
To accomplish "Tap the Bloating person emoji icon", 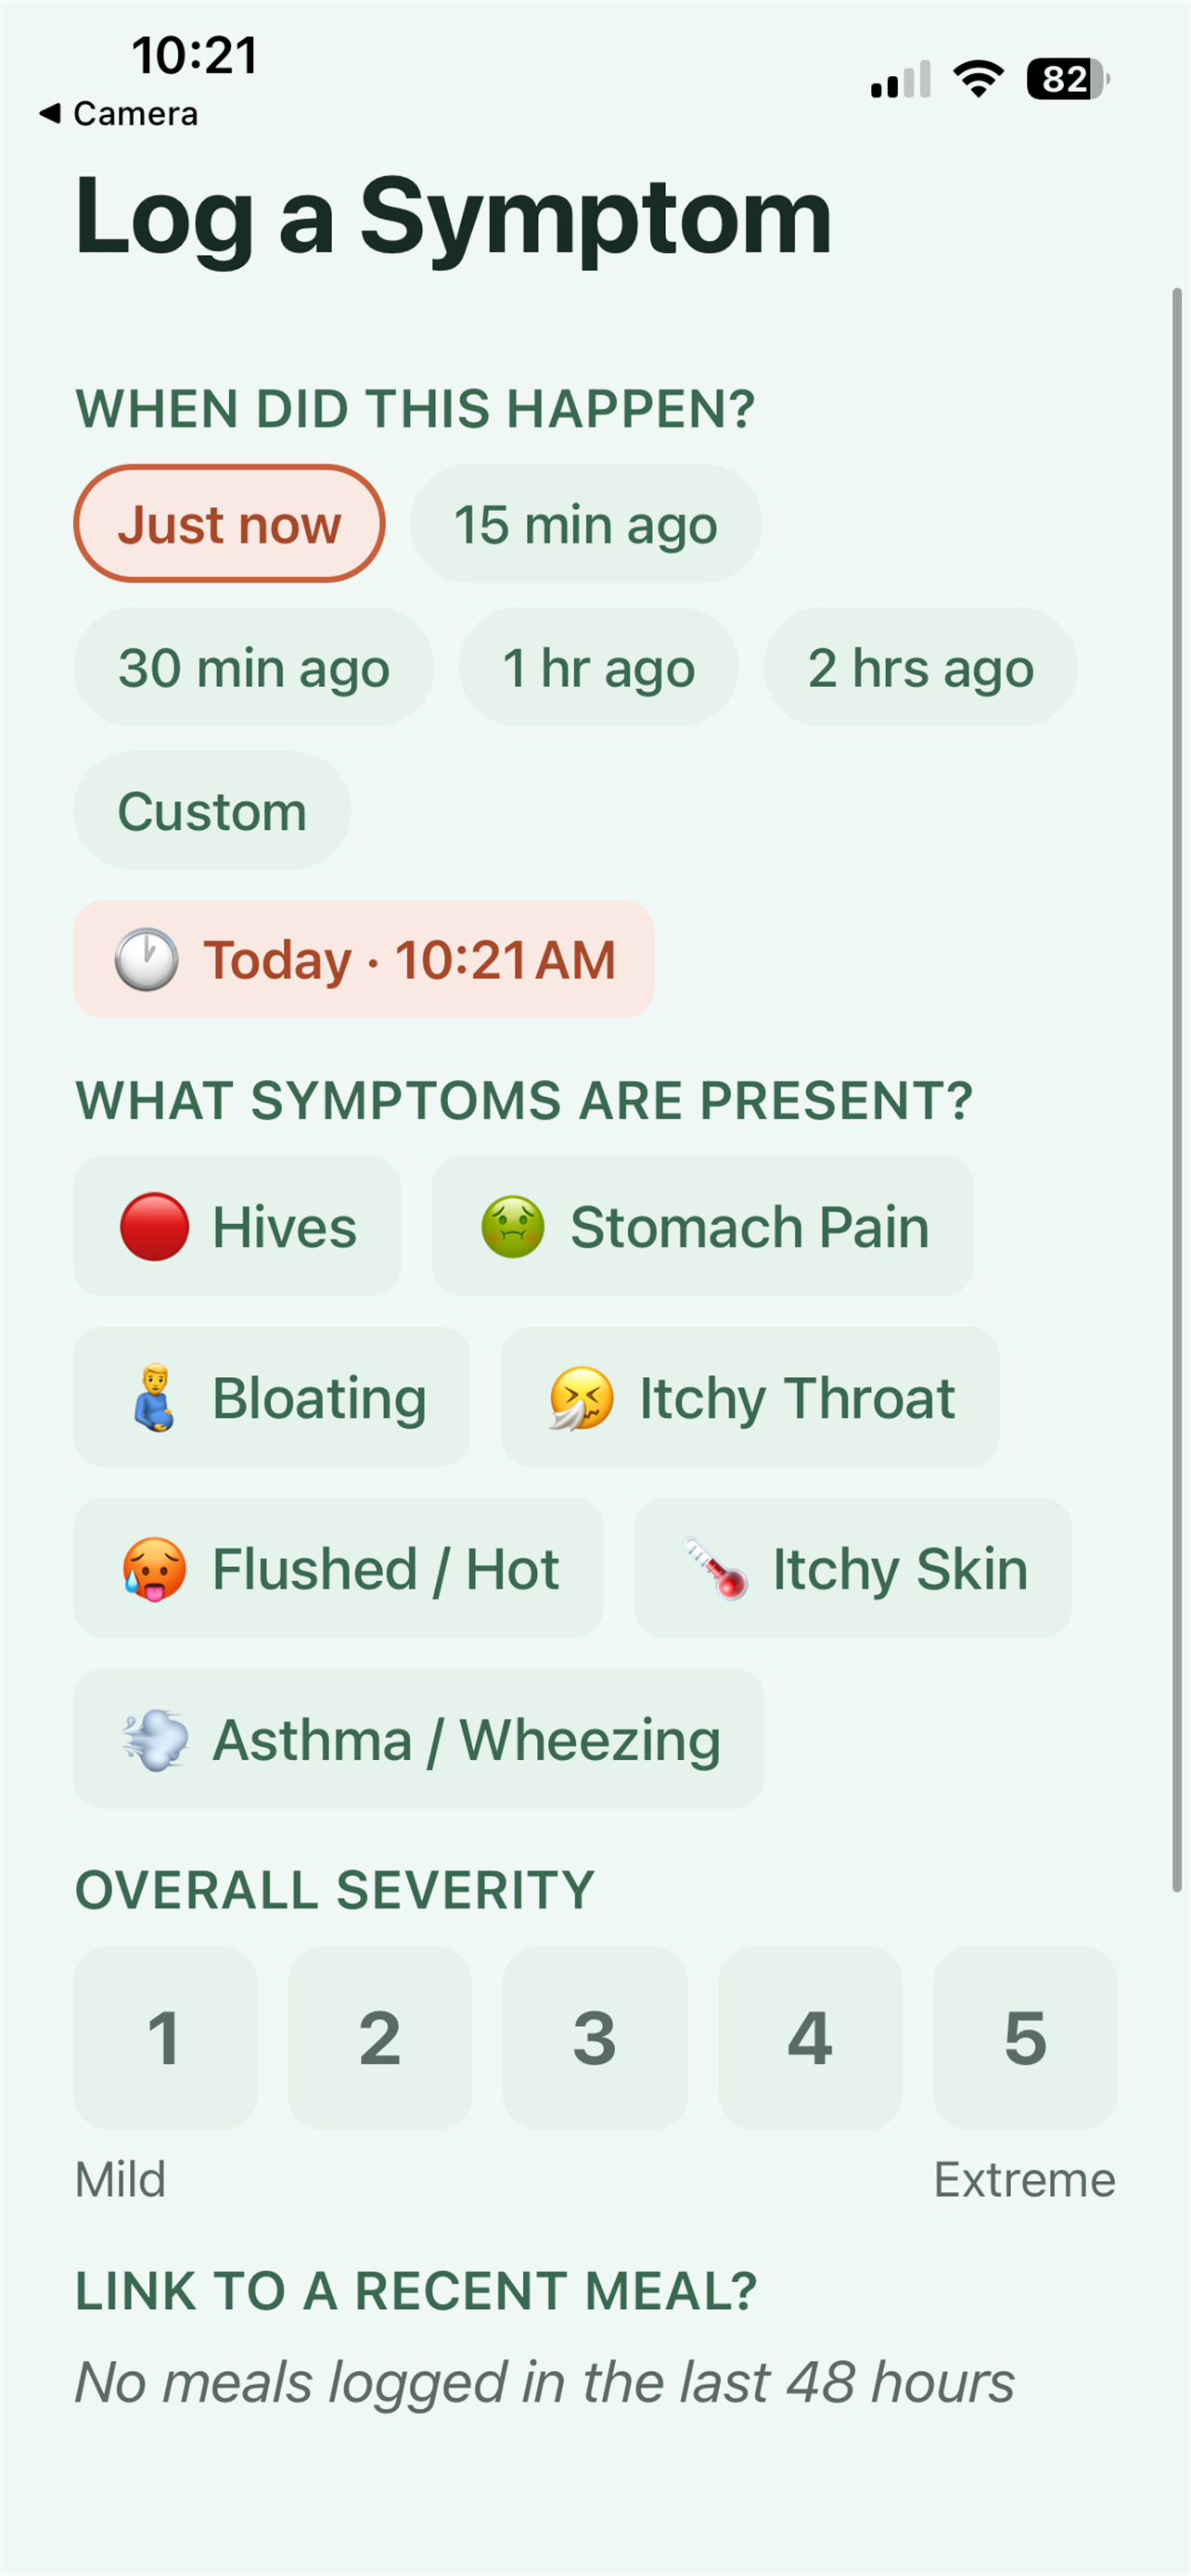I will 154,1398.
